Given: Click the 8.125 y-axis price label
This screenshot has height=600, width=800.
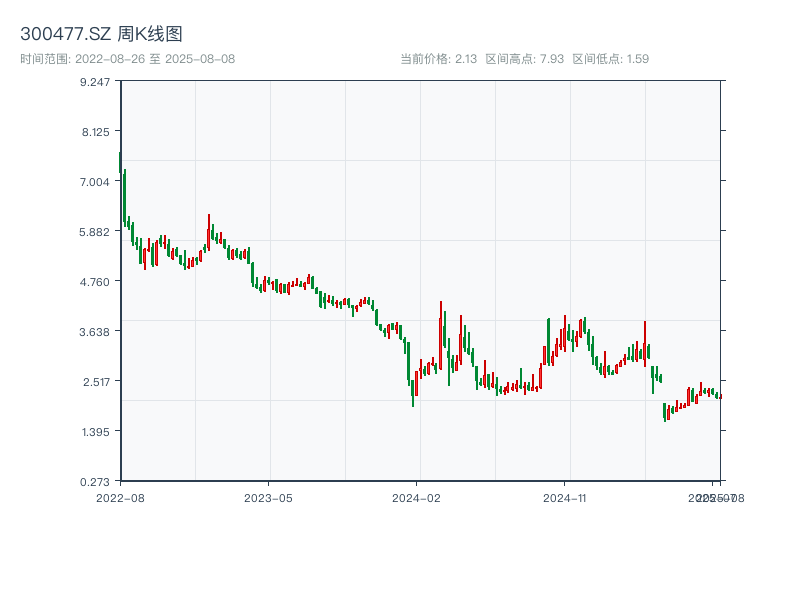Looking at the screenshot, I should pyautogui.click(x=96, y=131).
